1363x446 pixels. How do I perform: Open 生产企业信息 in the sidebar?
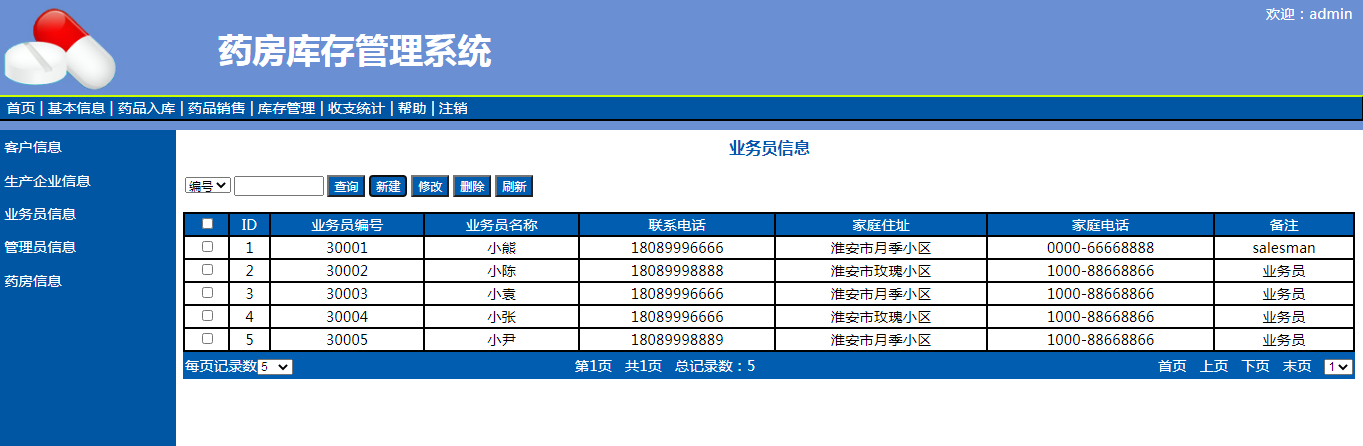pyautogui.click(x=47, y=181)
